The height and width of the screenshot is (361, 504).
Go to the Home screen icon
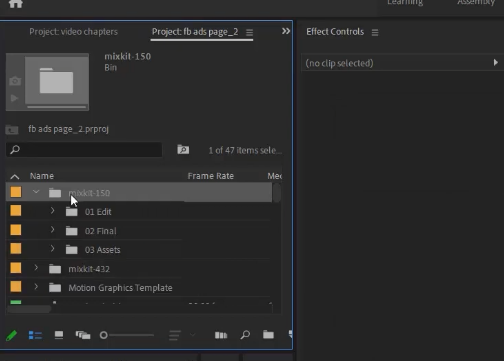tap(15, 3)
